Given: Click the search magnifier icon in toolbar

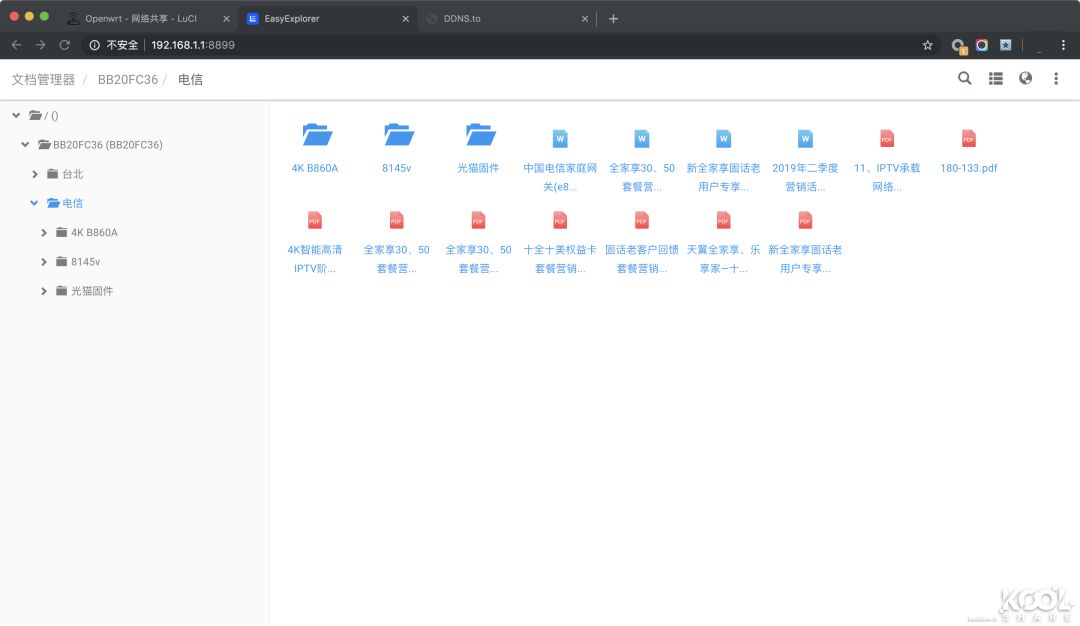Looking at the screenshot, I should pyautogui.click(x=964, y=79).
